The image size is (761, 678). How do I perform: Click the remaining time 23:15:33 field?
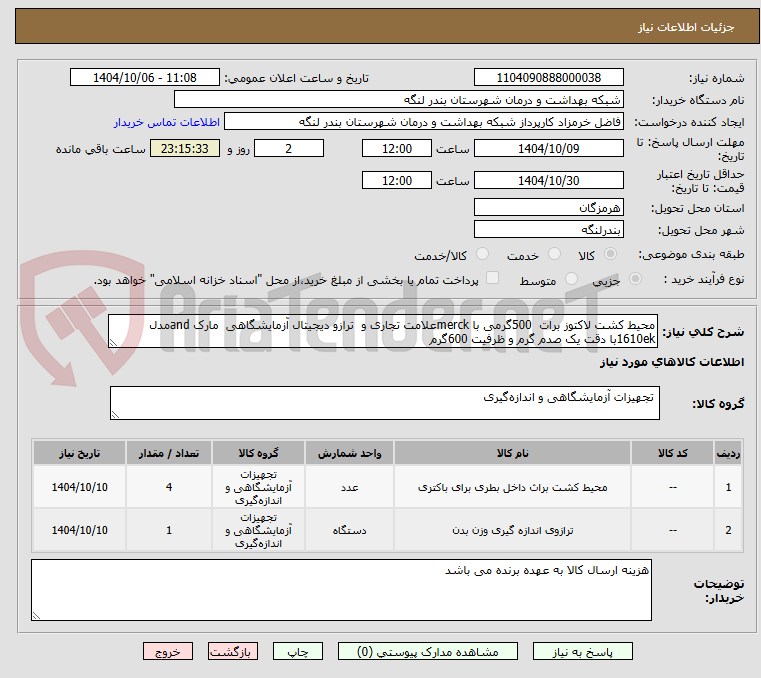[x=184, y=149]
